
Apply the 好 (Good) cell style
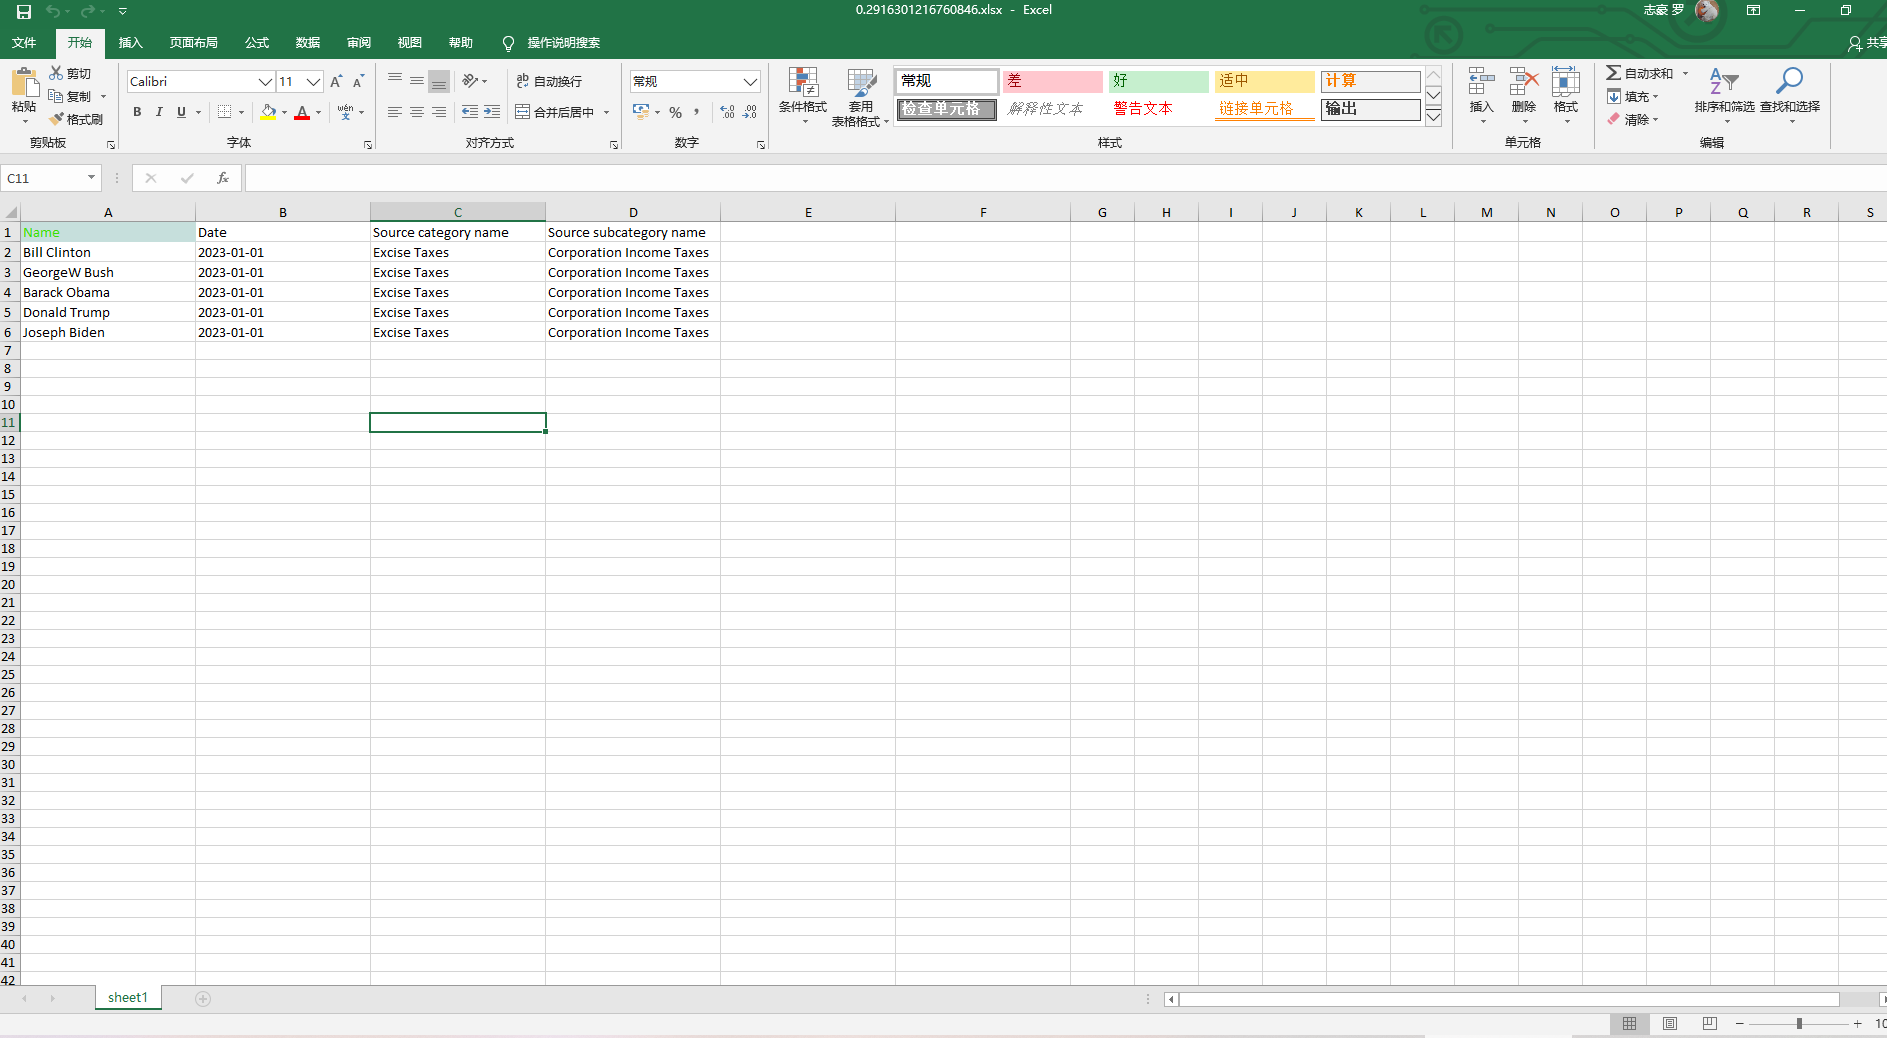1158,81
